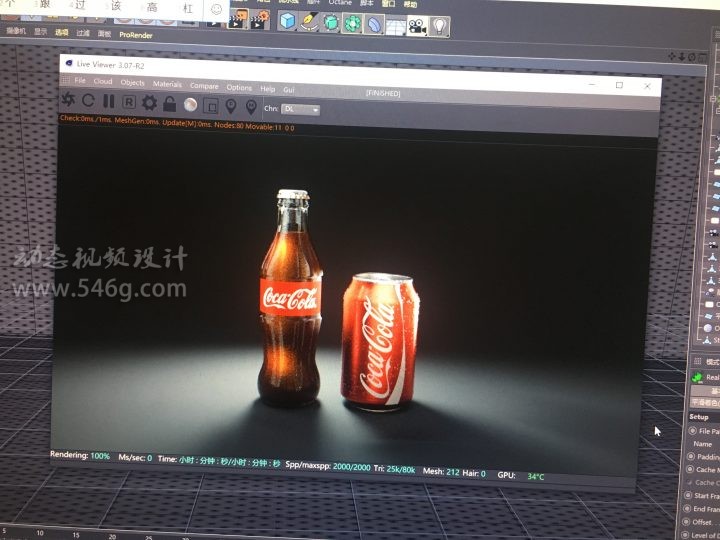
Task: Click the Live Viewer menu grip icon
Action: coord(66,80)
